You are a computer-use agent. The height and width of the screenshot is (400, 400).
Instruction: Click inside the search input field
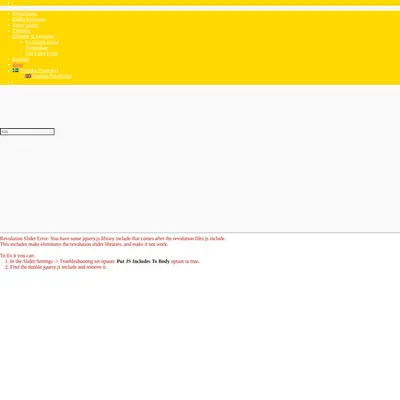pos(27,132)
